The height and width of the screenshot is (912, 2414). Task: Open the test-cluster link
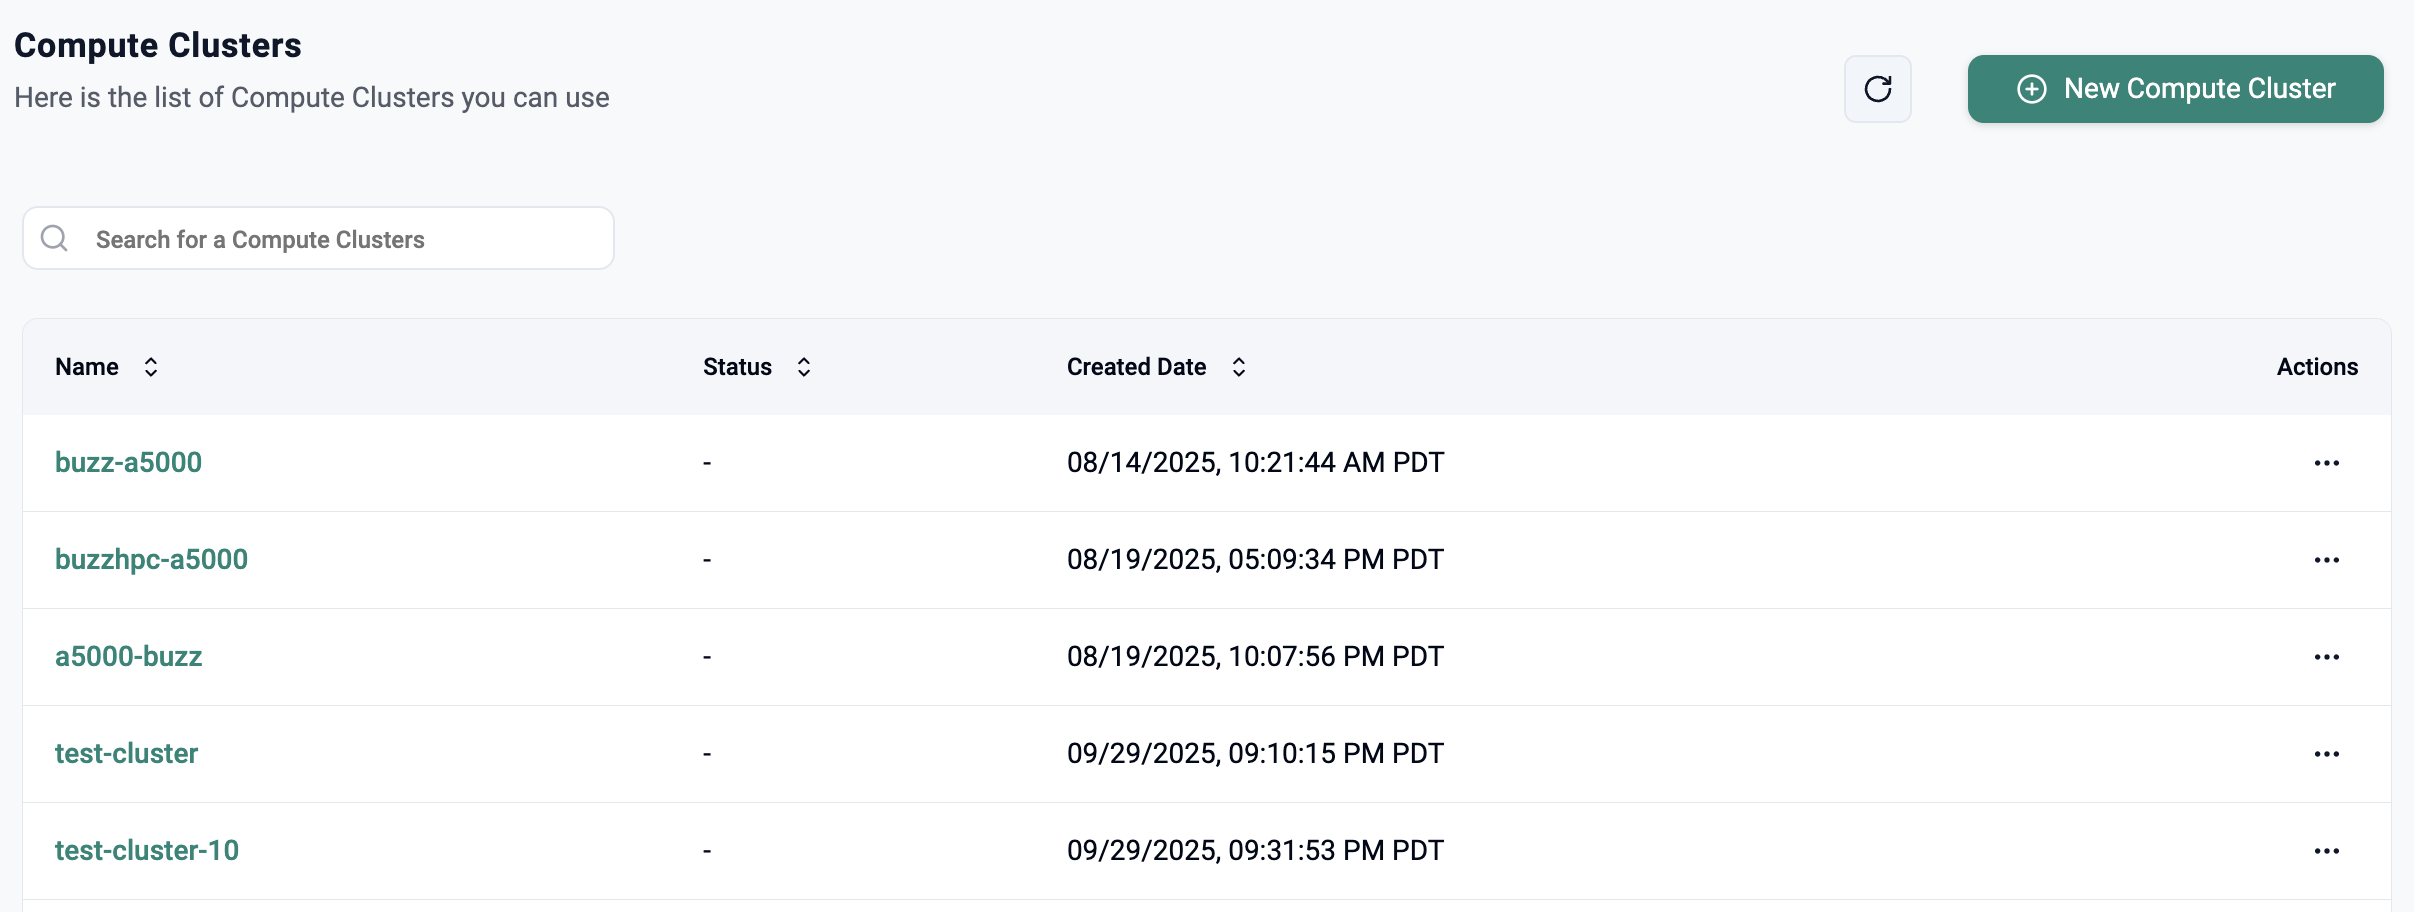[x=126, y=753]
